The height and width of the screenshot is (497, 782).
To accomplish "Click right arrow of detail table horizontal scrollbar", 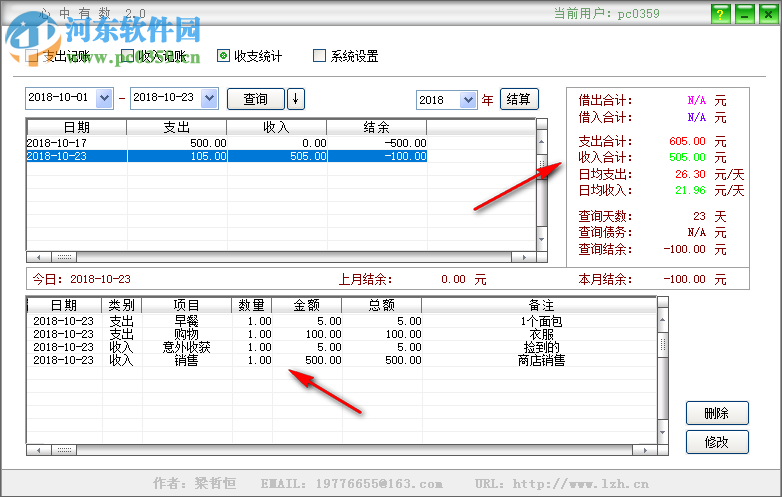I will (645, 450).
